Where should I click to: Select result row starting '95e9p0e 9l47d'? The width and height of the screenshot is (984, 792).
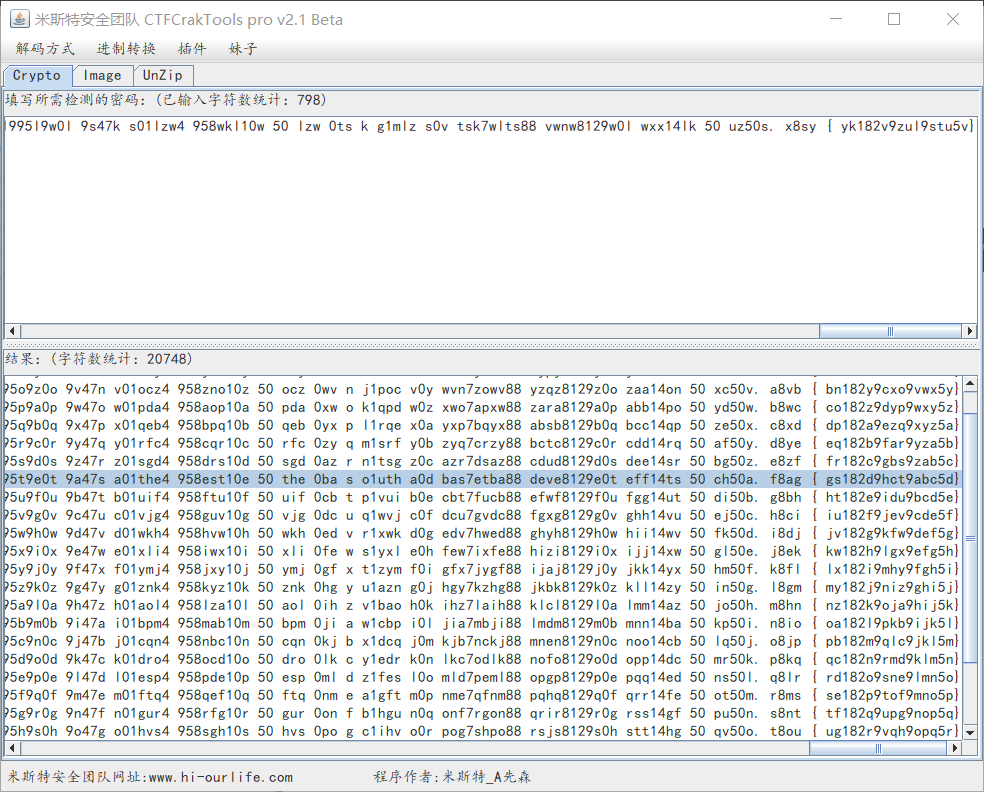click(483, 677)
